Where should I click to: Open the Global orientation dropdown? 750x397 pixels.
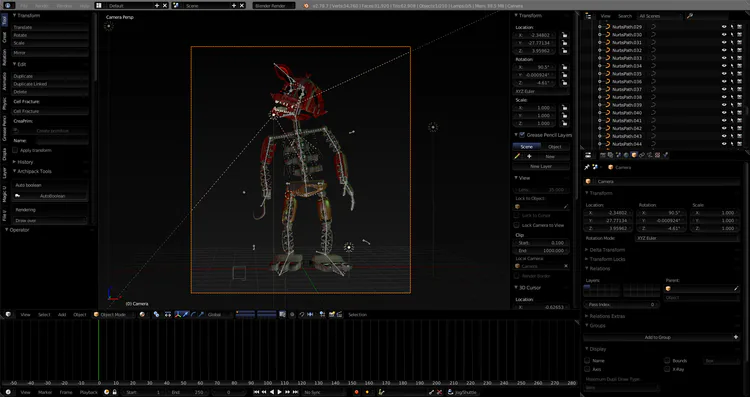tap(220, 314)
